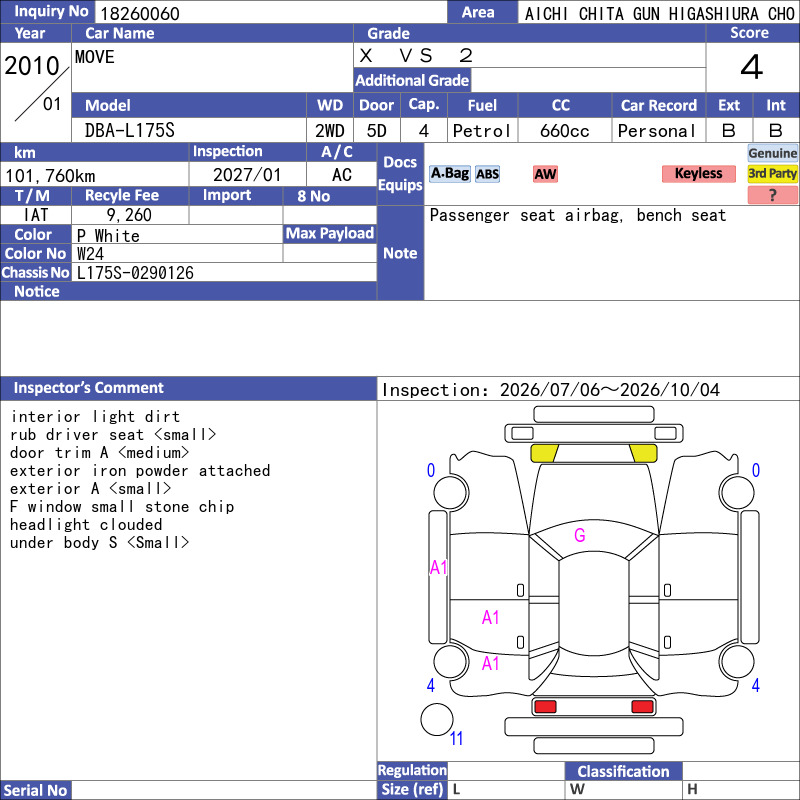Click the IAT transmission value

[x=36, y=215]
